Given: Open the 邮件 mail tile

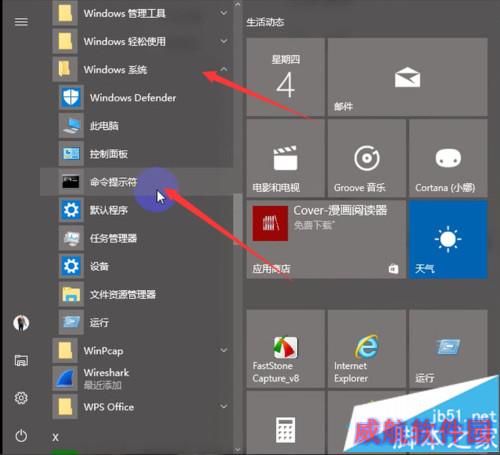Looking at the screenshot, I should point(408,77).
